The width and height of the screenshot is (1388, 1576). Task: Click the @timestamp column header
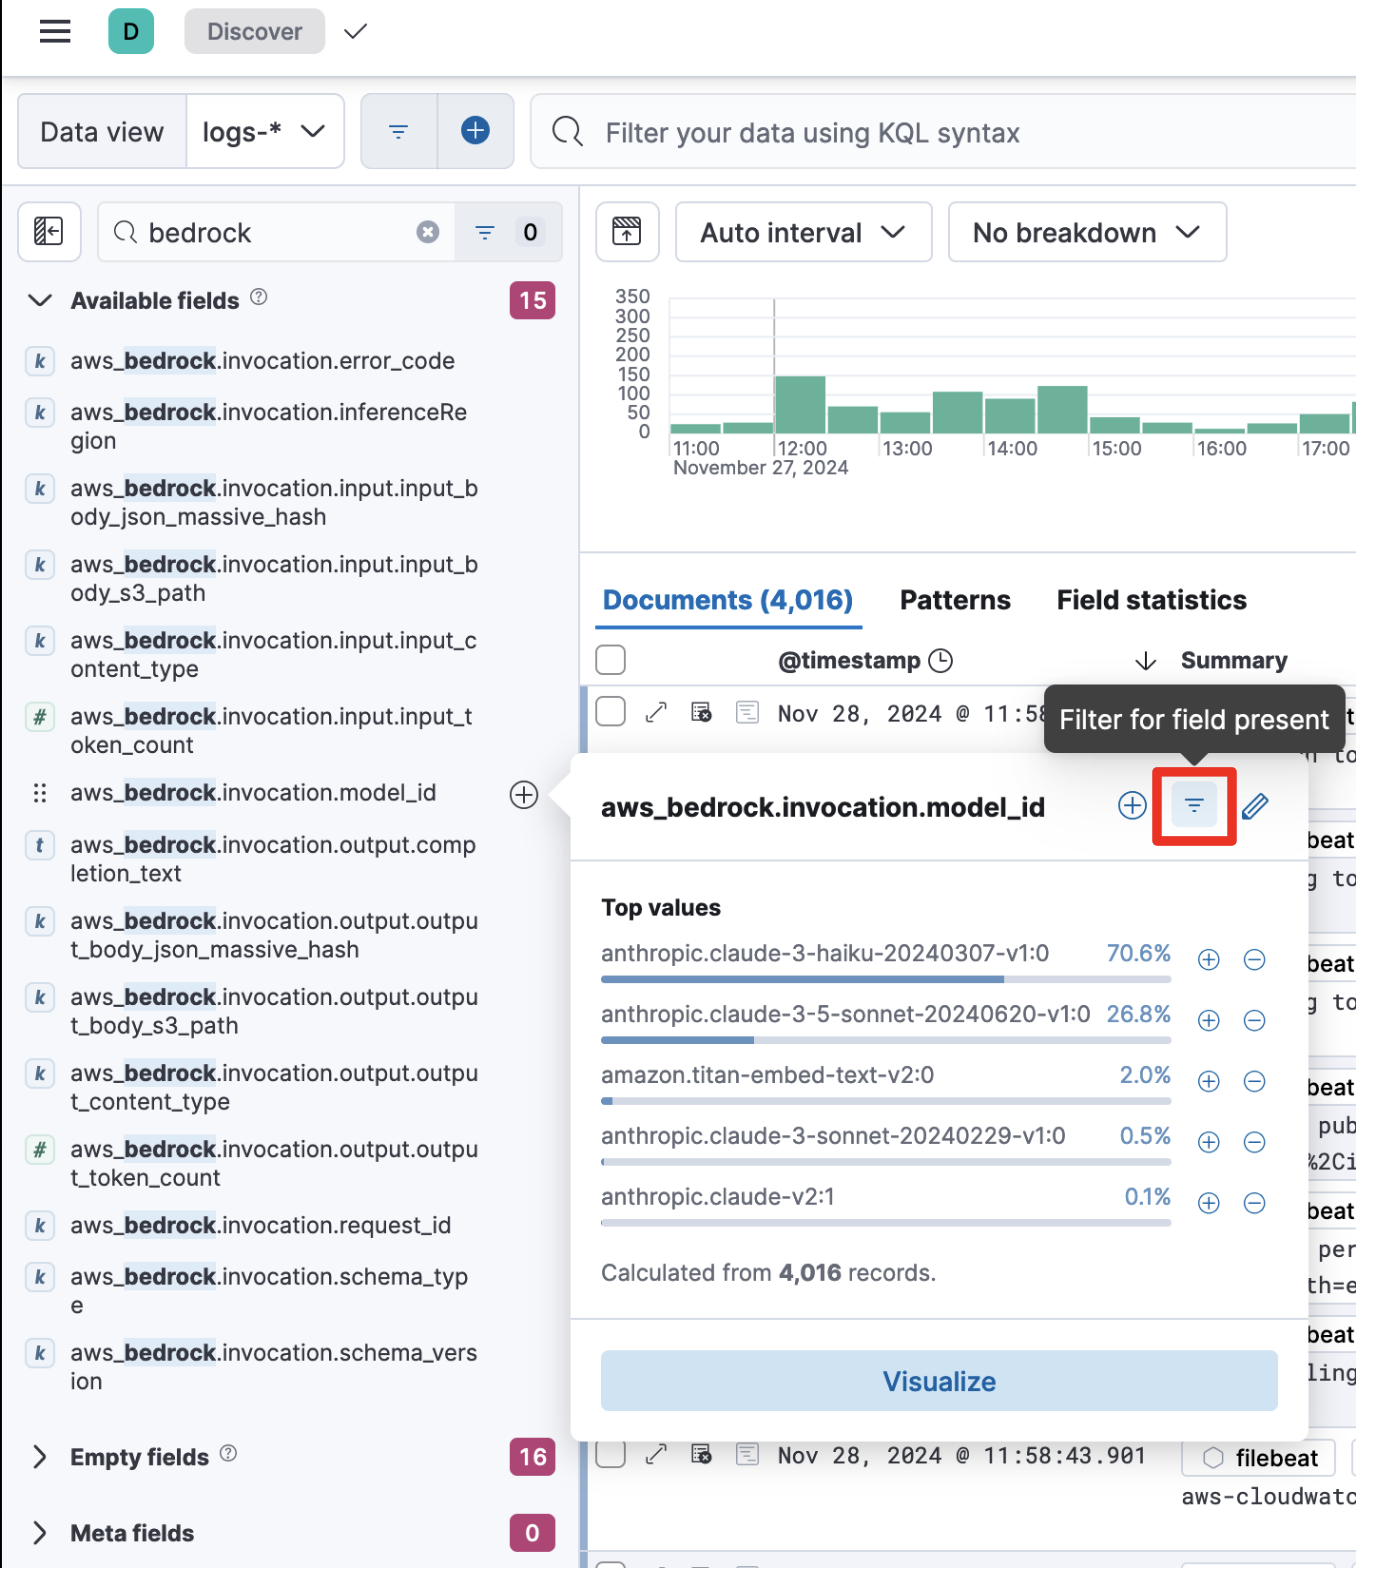[x=849, y=661]
